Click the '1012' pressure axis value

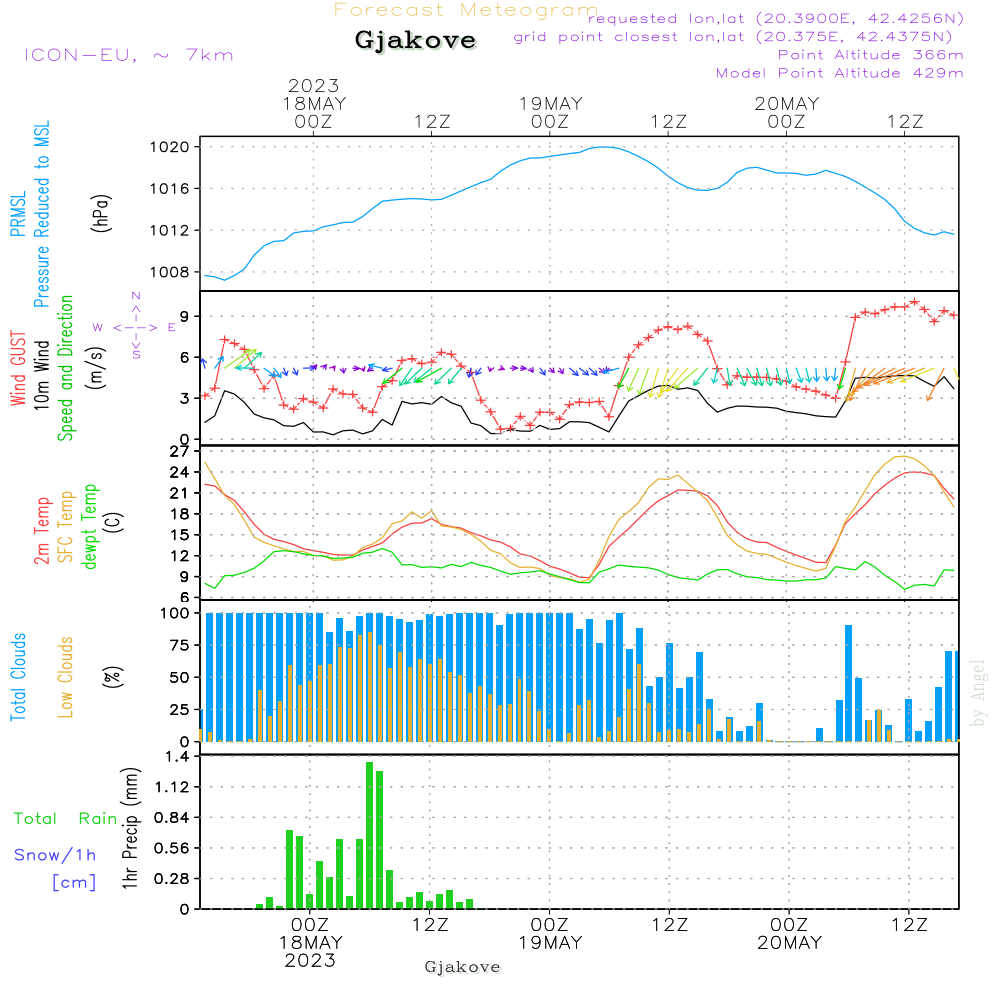[170, 230]
